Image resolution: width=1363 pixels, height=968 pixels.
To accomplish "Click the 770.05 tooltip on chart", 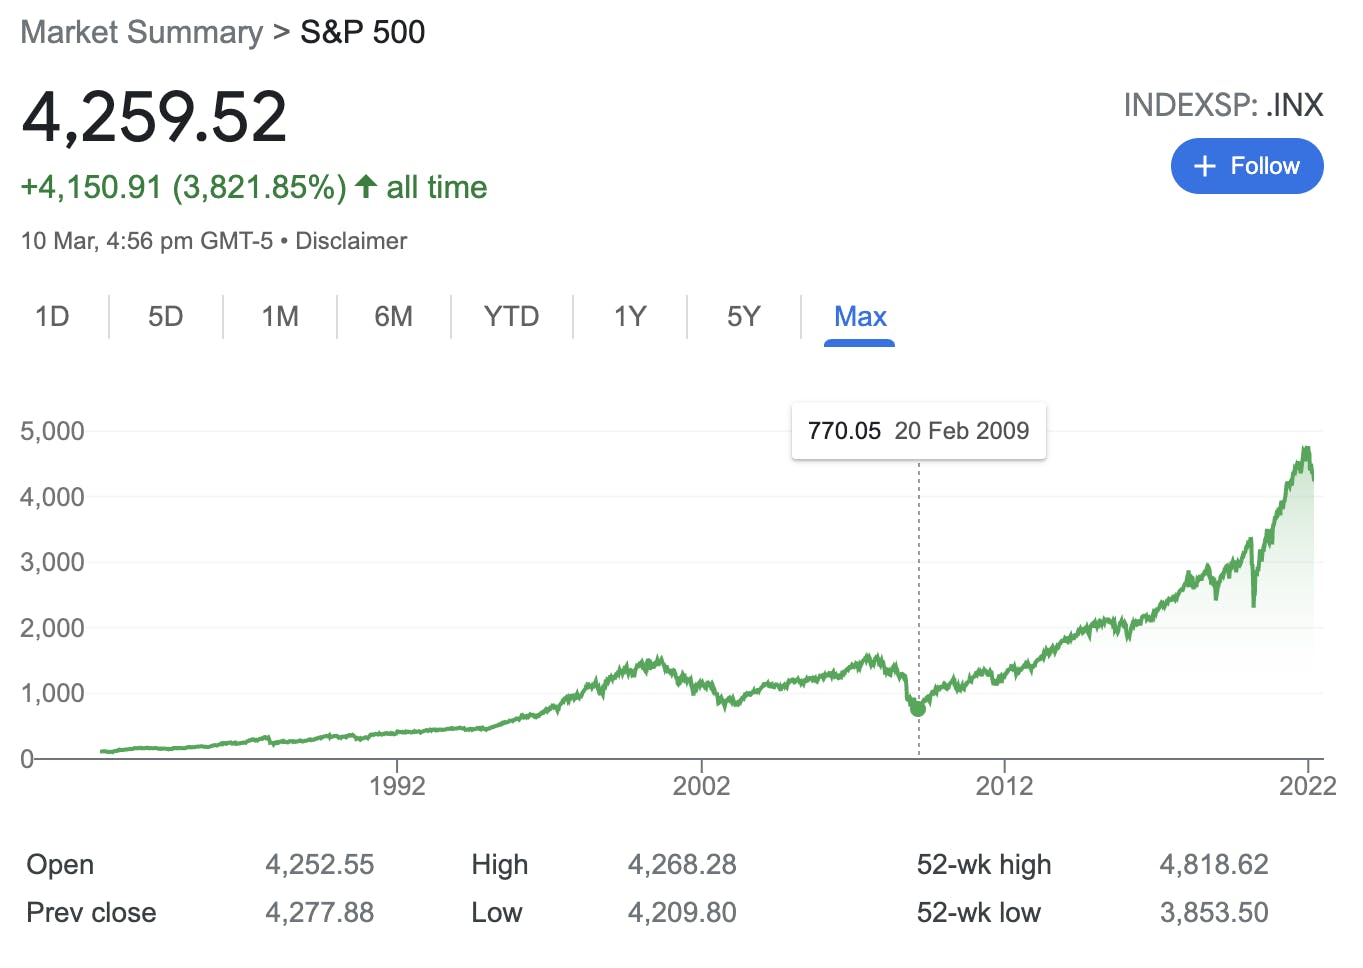I will tap(918, 431).
